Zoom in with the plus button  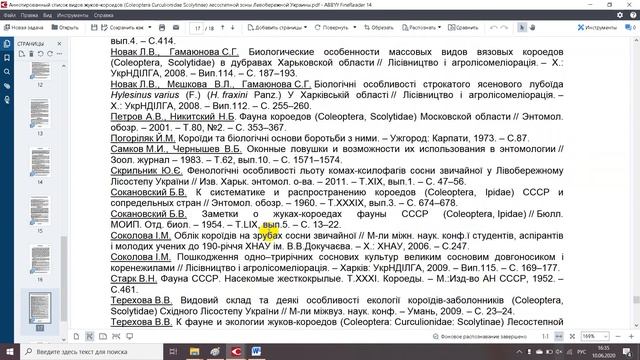(631, 336)
